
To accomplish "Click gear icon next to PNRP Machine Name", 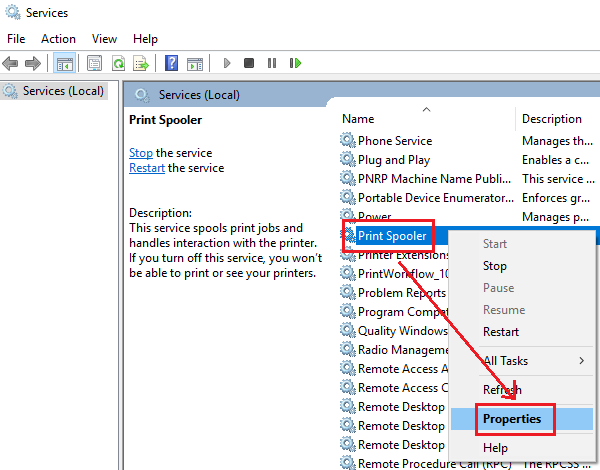I will (x=347, y=178).
